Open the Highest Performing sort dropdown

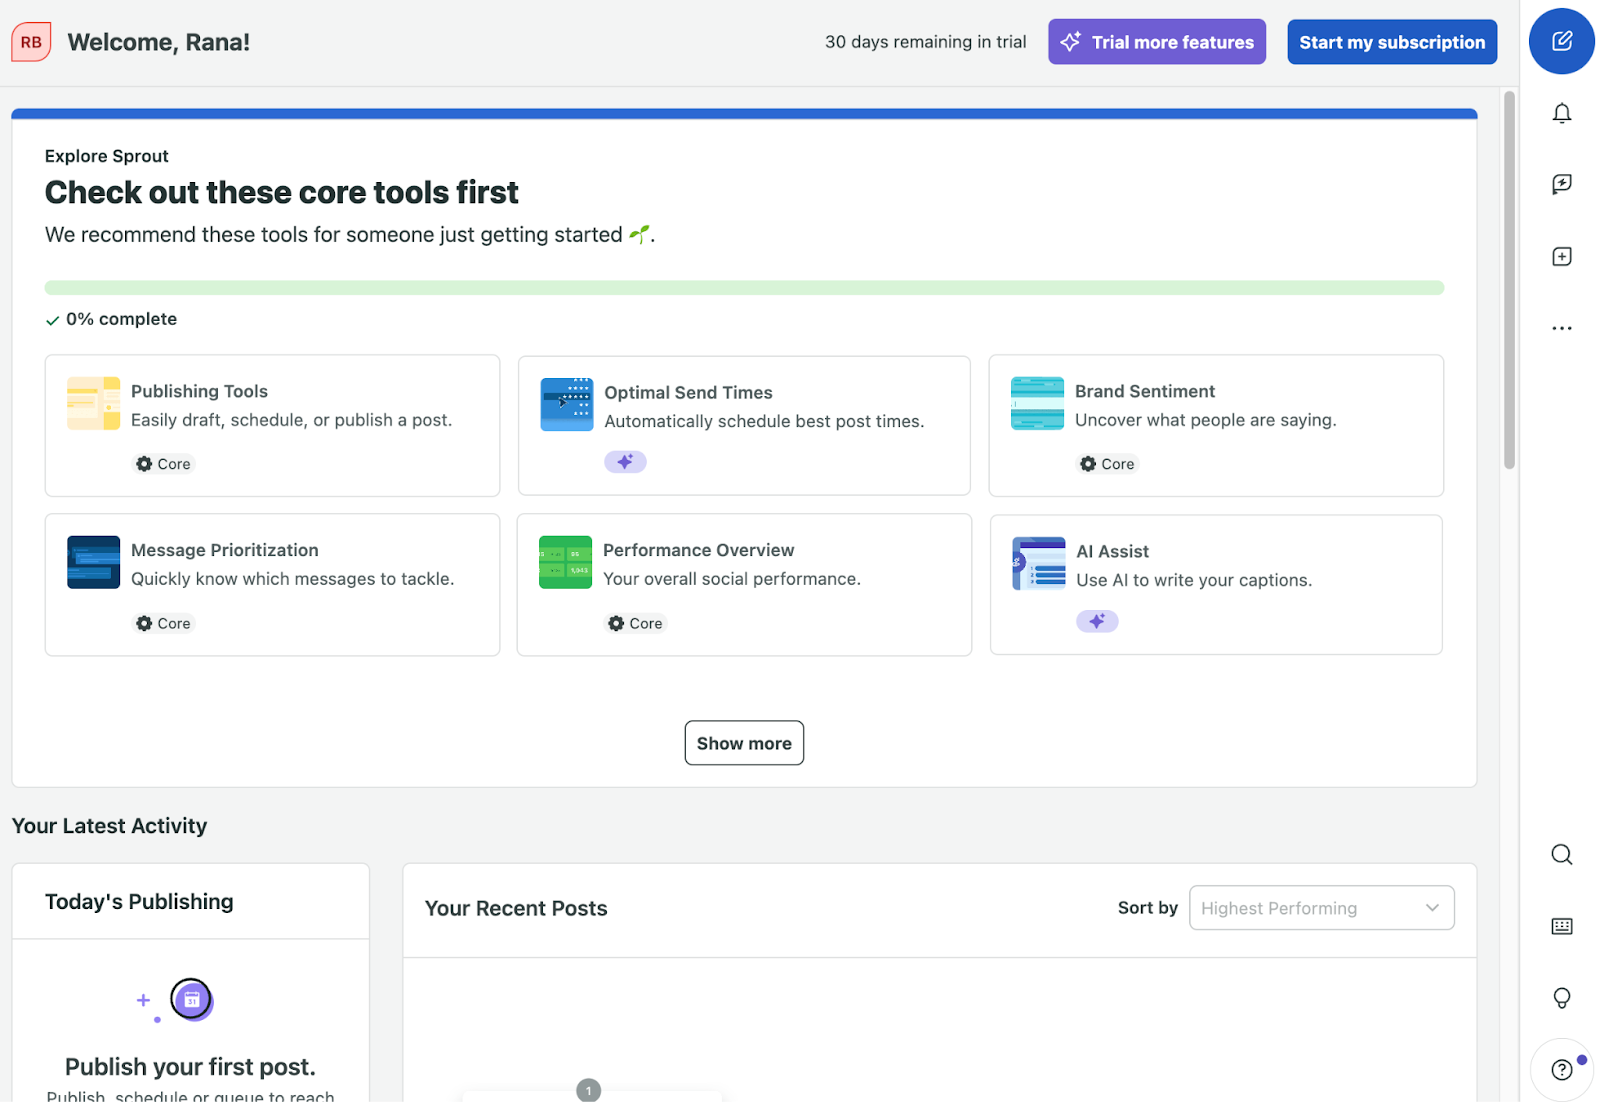pos(1321,907)
